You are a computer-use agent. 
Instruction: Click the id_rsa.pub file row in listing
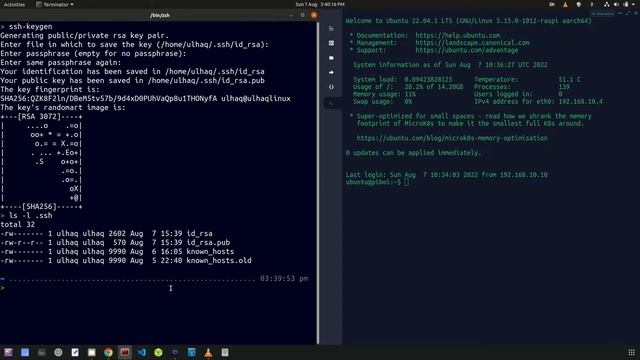tap(115, 242)
